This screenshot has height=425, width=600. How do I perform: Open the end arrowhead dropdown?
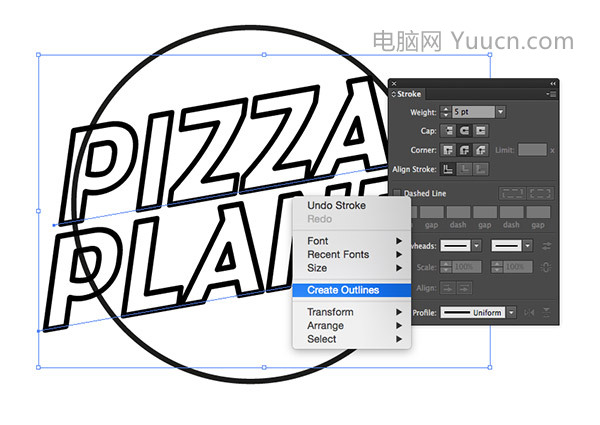pos(528,246)
